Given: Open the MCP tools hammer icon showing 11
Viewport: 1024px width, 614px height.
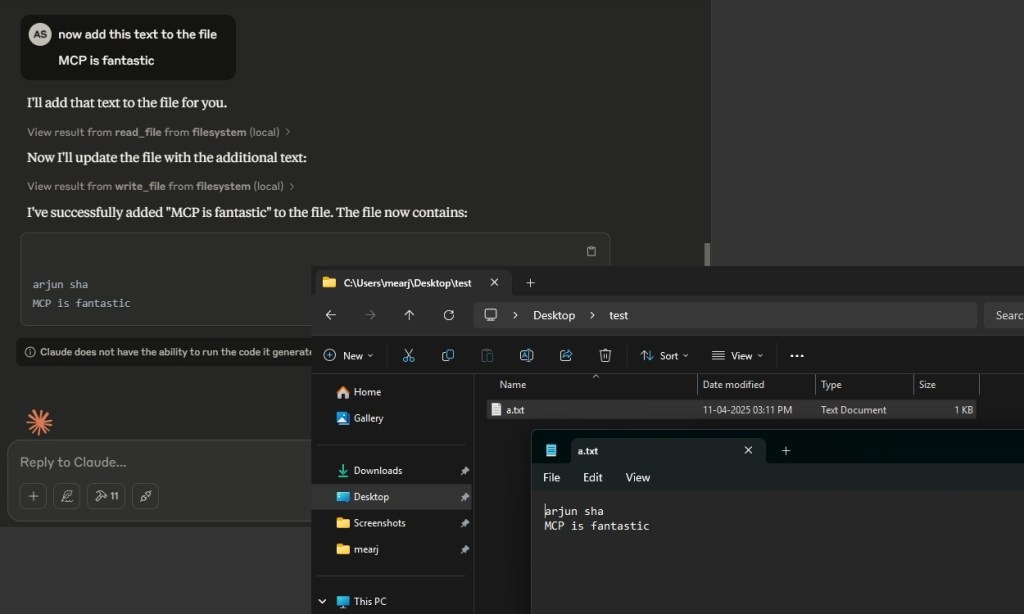Looking at the screenshot, I should point(105,495).
